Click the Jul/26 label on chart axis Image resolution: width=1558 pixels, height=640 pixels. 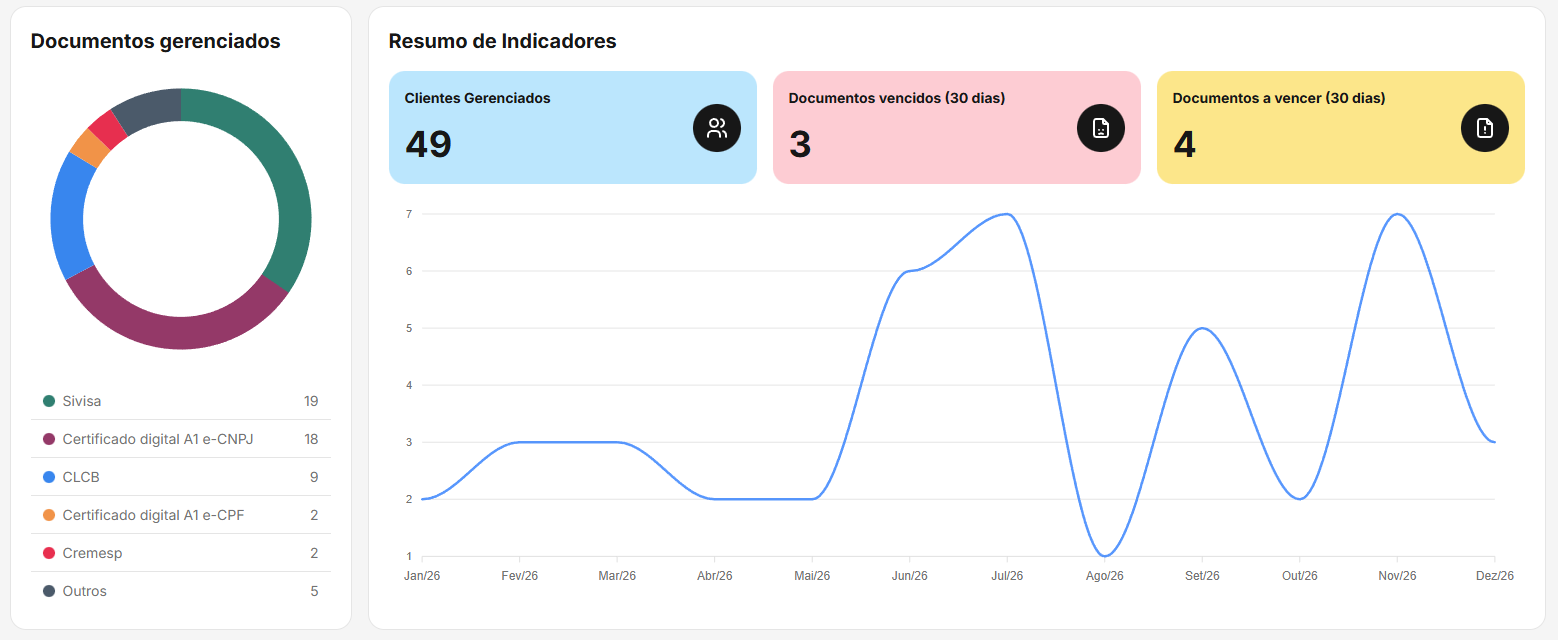coord(1007,576)
